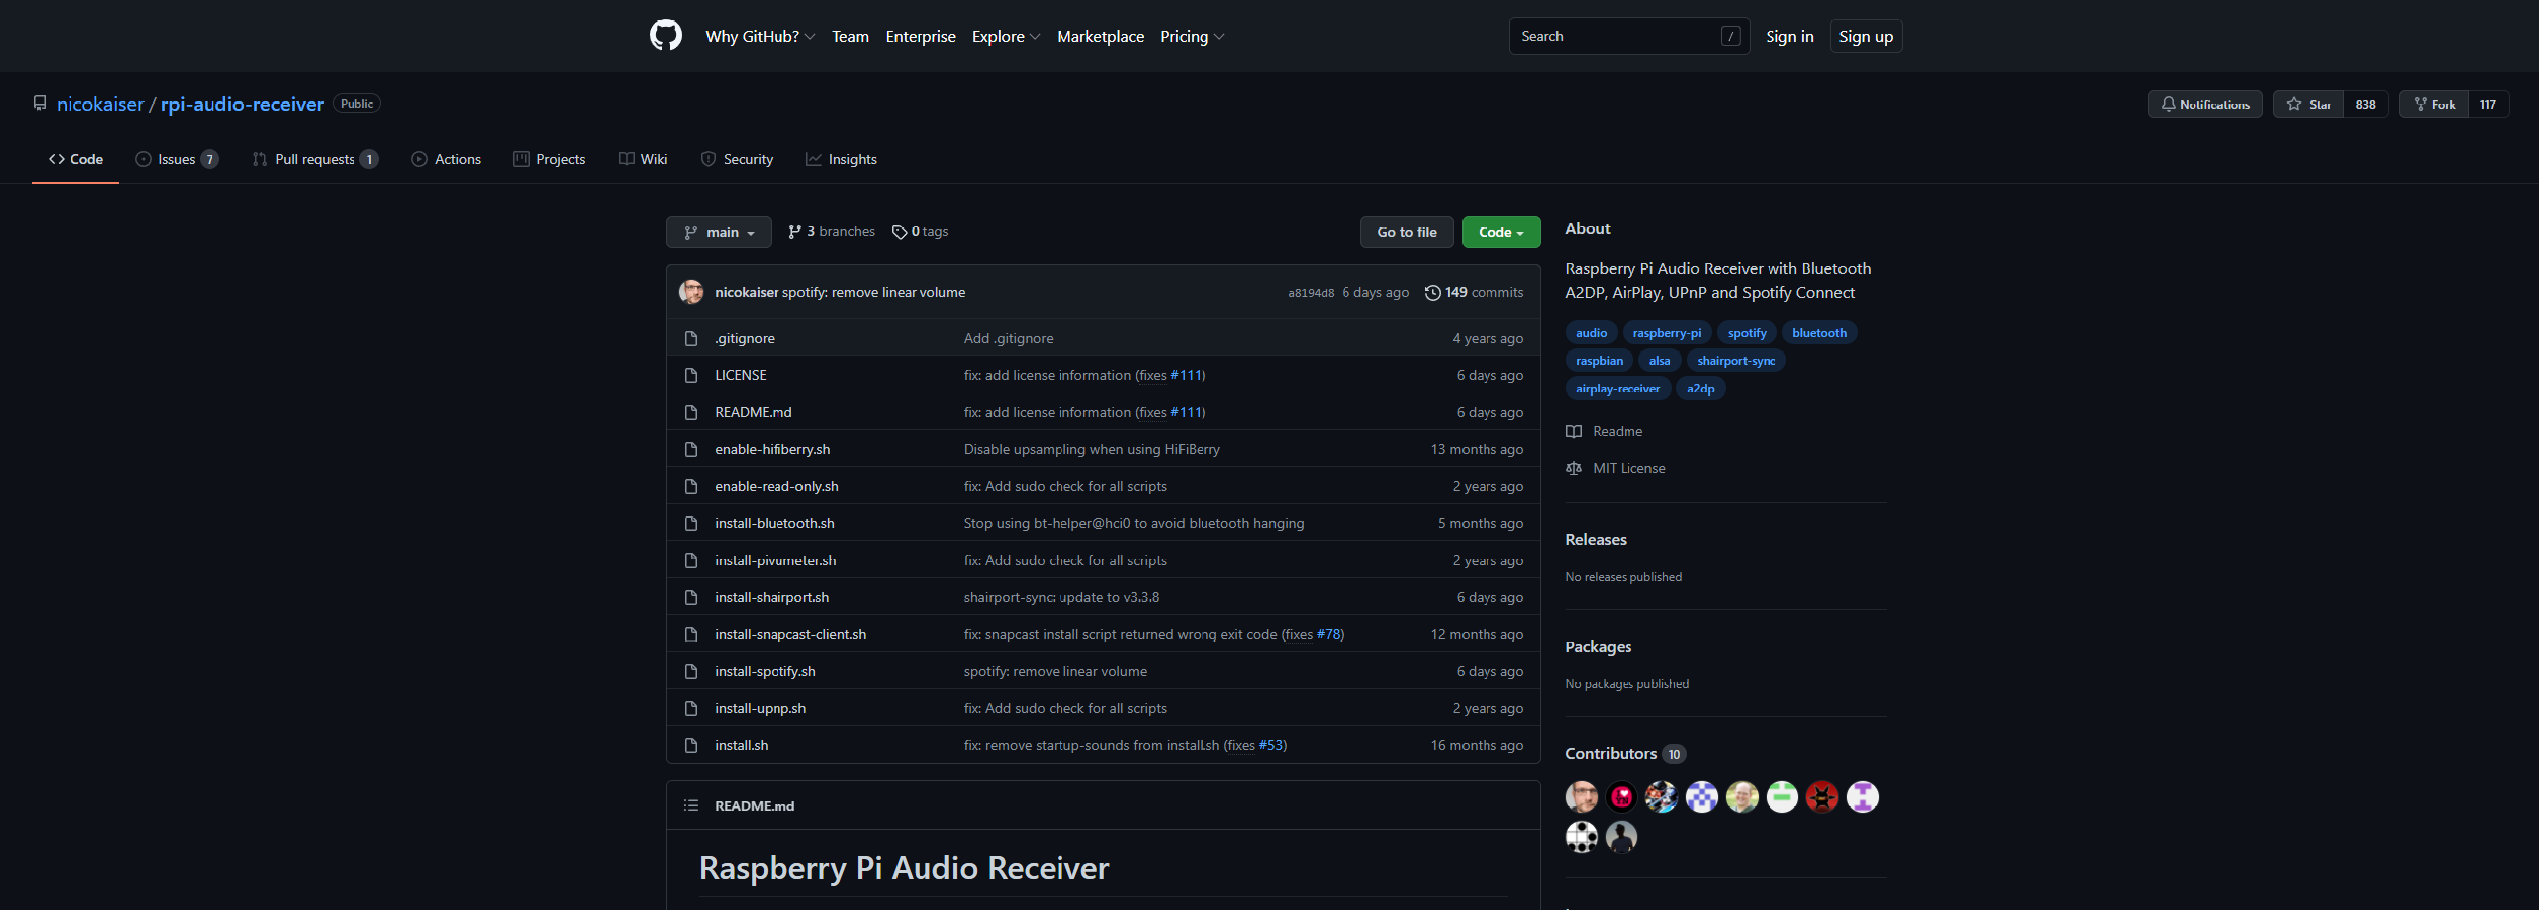Image resolution: width=2539 pixels, height=910 pixels.
Task: Click the Go to file button
Action: tap(1406, 232)
